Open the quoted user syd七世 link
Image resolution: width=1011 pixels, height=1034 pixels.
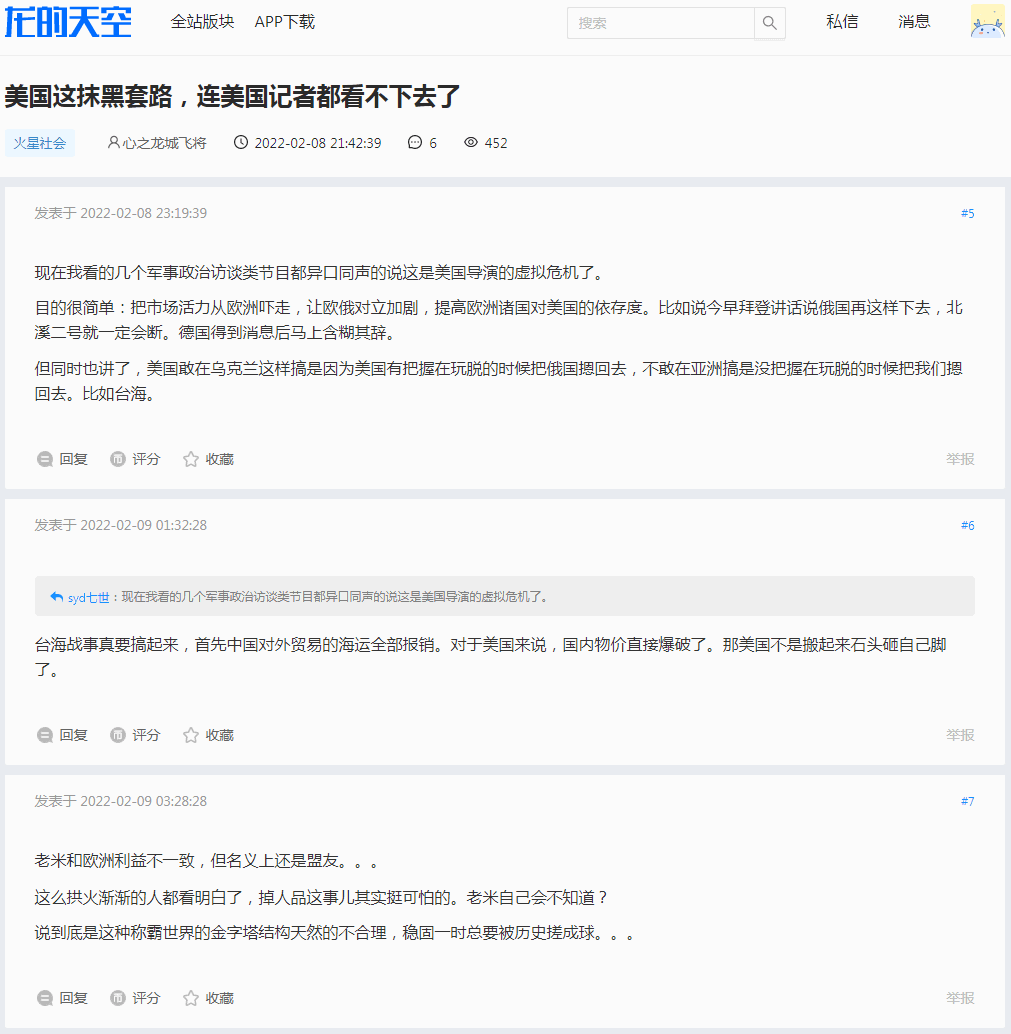pyautogui.click(x=88, y=597)
